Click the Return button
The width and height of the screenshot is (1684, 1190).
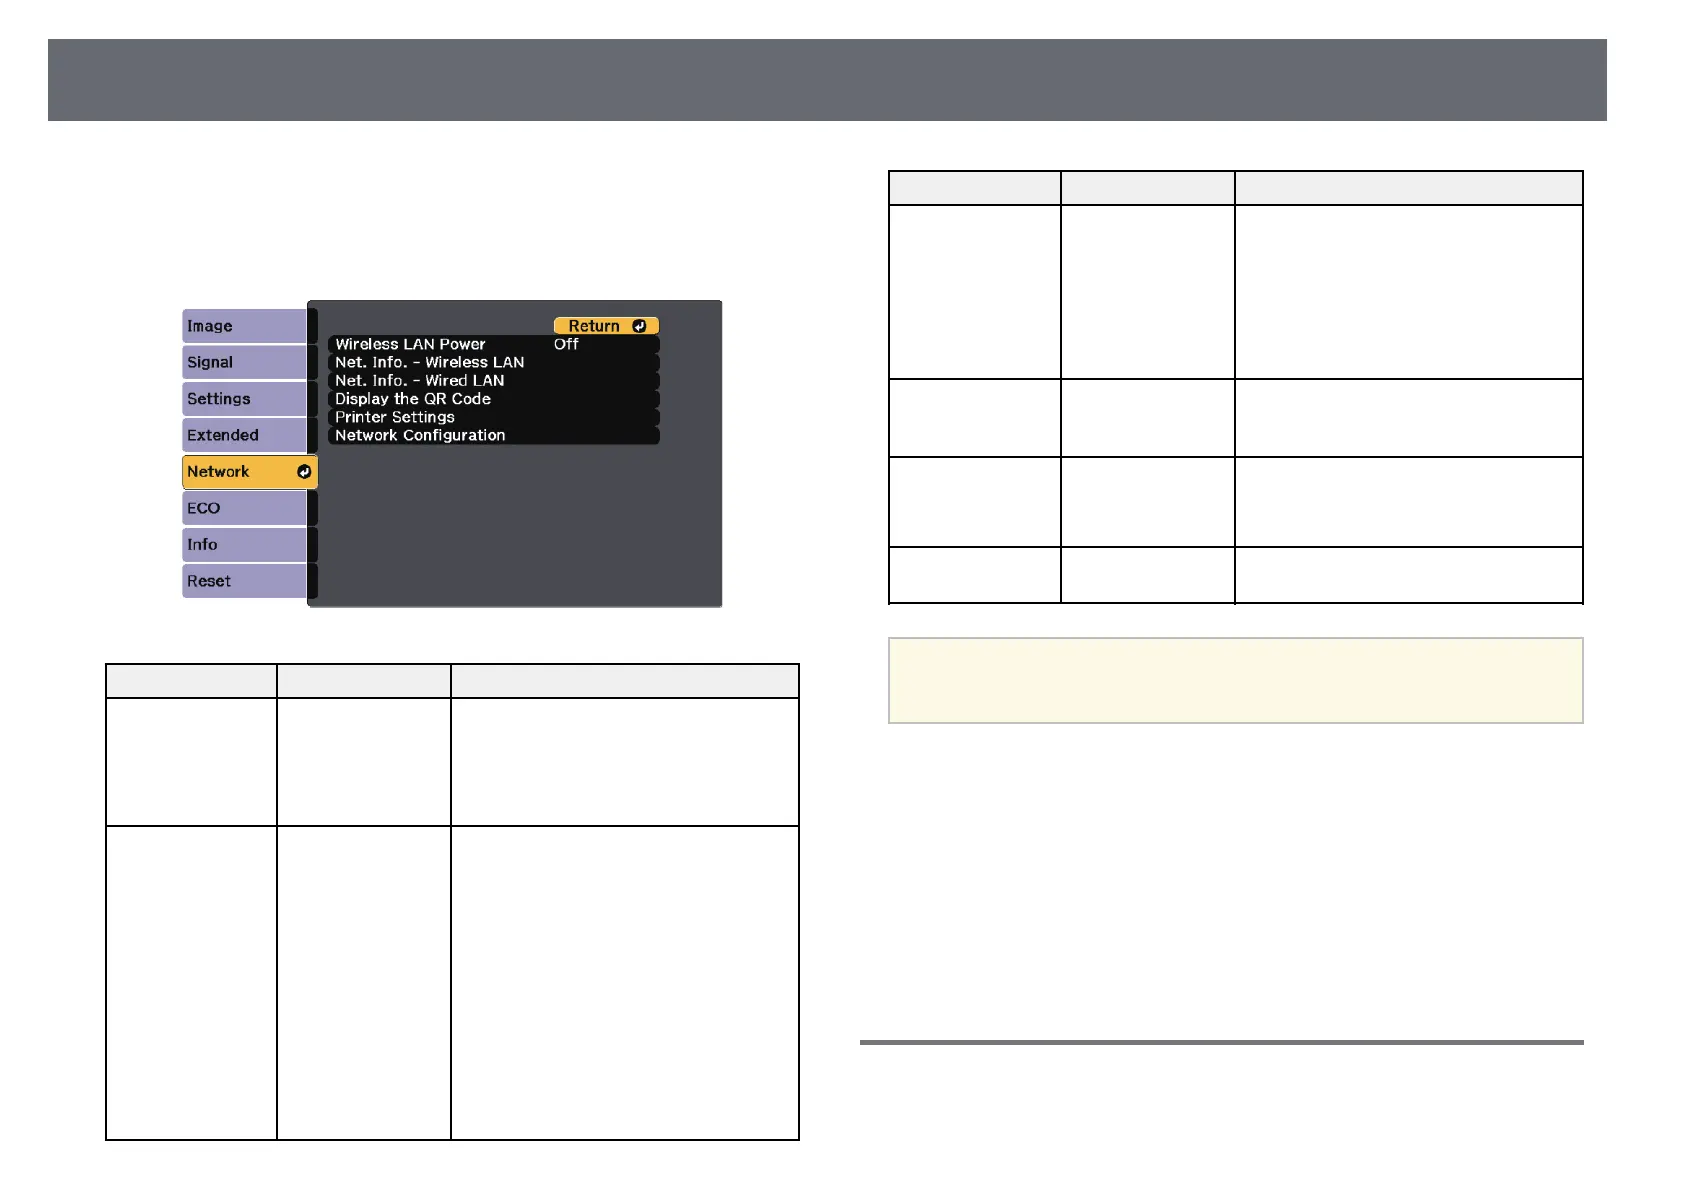[606, 326]
